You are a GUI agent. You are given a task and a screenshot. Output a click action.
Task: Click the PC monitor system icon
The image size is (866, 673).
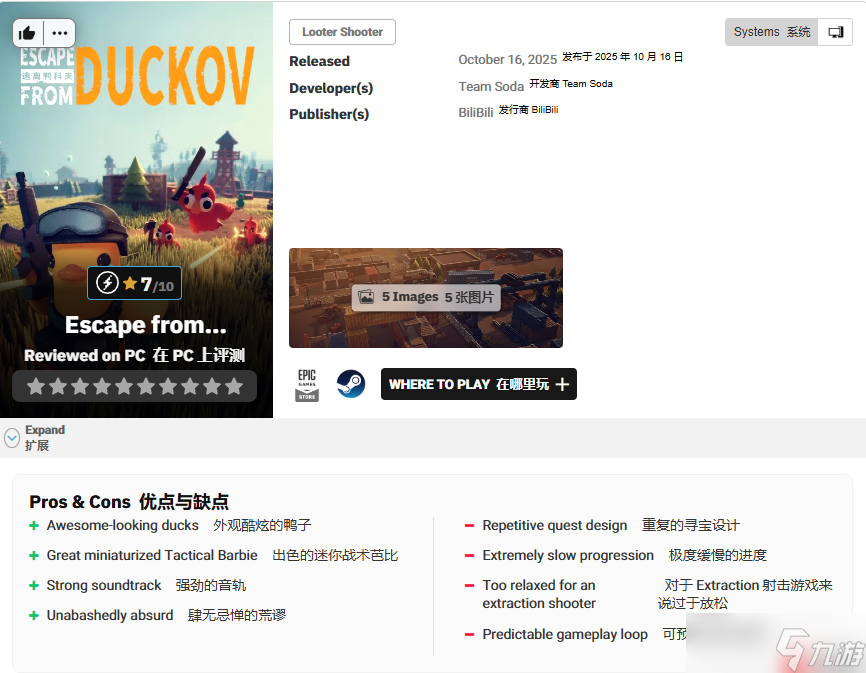pos(835,32)
